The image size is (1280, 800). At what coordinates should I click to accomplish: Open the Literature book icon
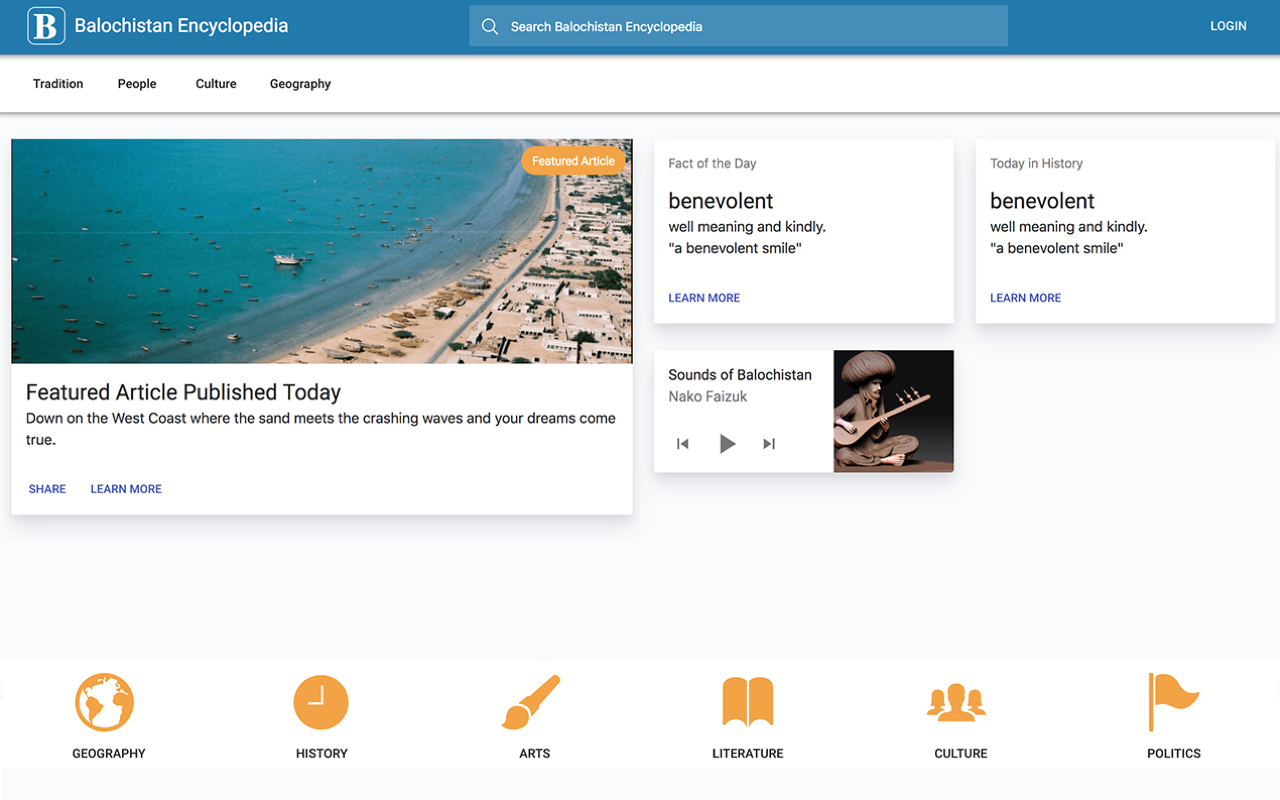747,702
